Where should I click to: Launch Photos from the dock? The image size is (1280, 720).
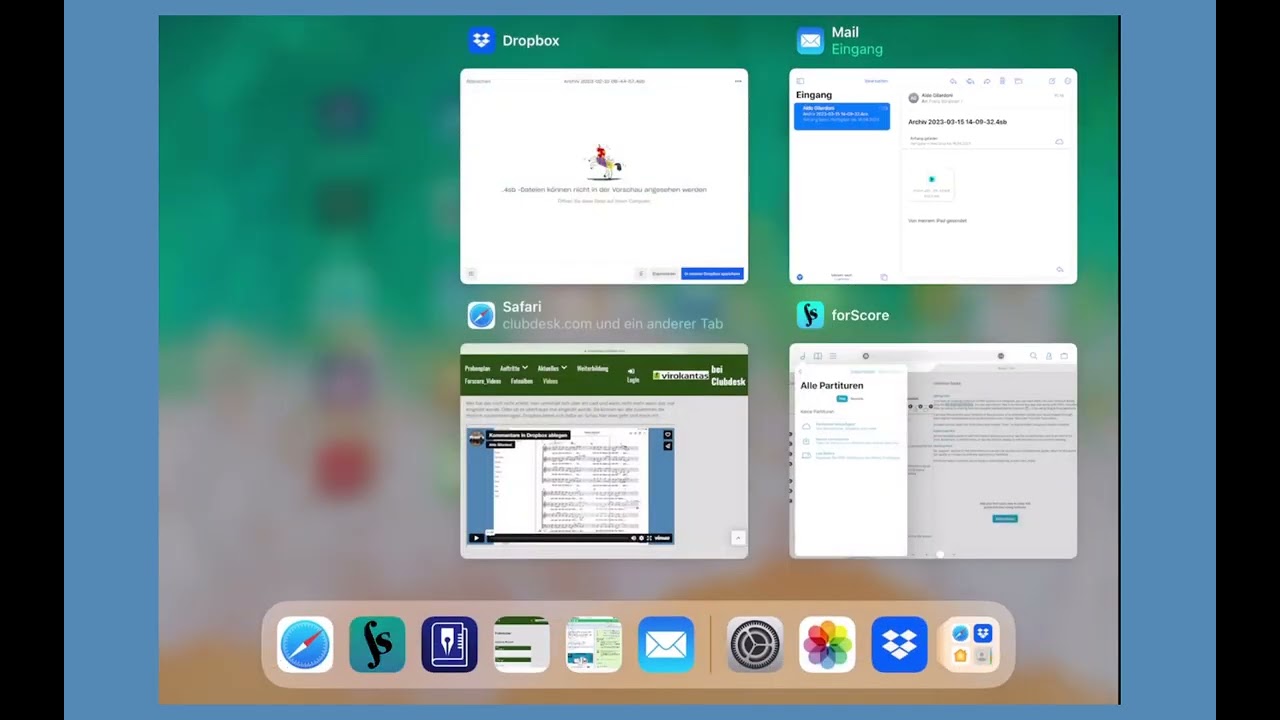(x=827, y=644)
